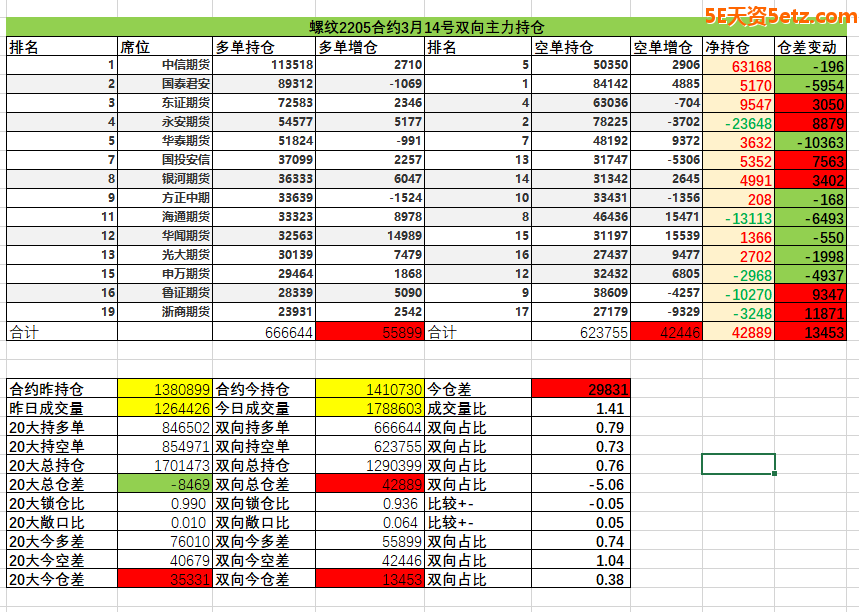Click the net position value 63168

coord(738,65)
